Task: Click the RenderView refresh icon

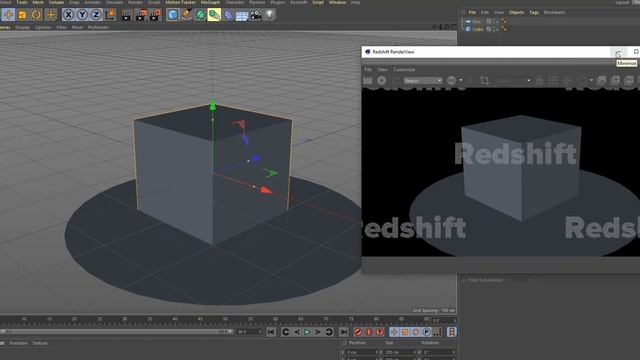Action: click(396, 81)
